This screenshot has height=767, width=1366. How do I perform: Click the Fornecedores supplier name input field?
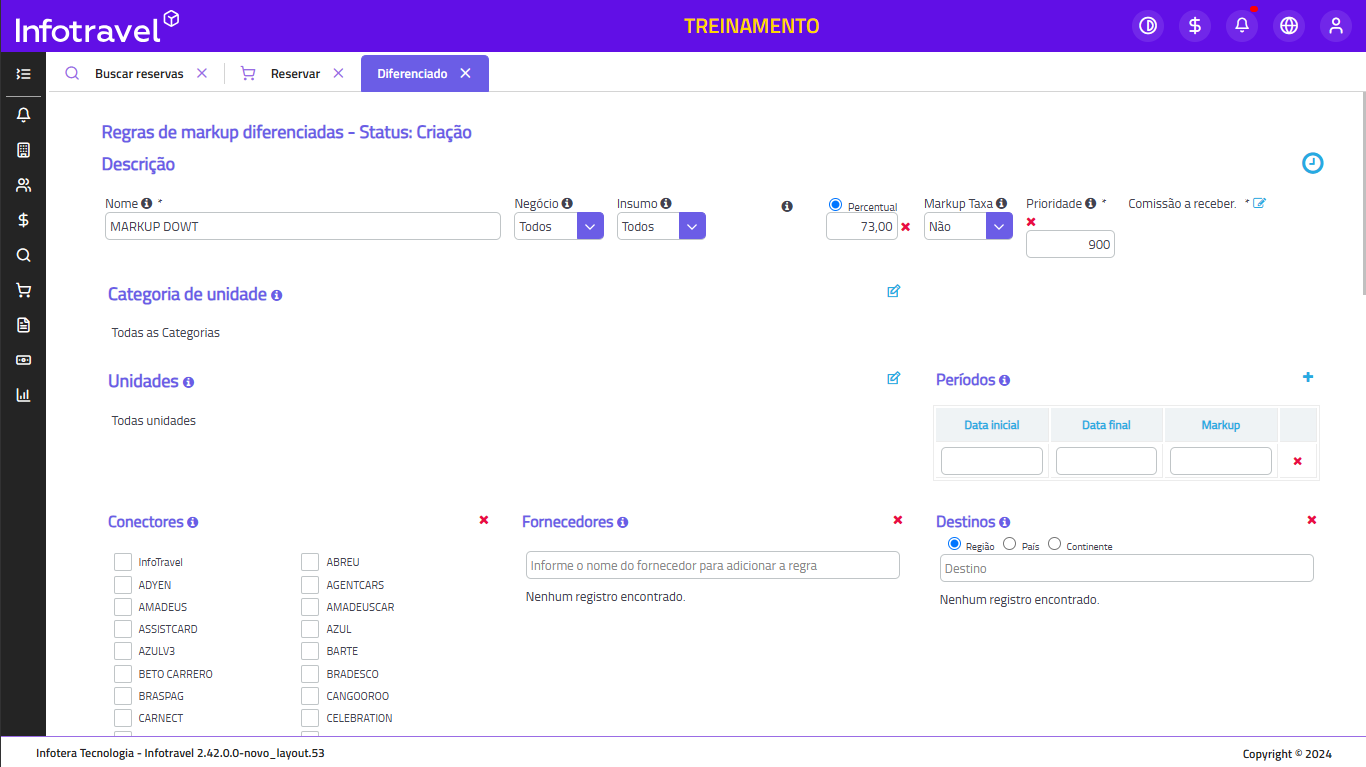coord(712,565)
